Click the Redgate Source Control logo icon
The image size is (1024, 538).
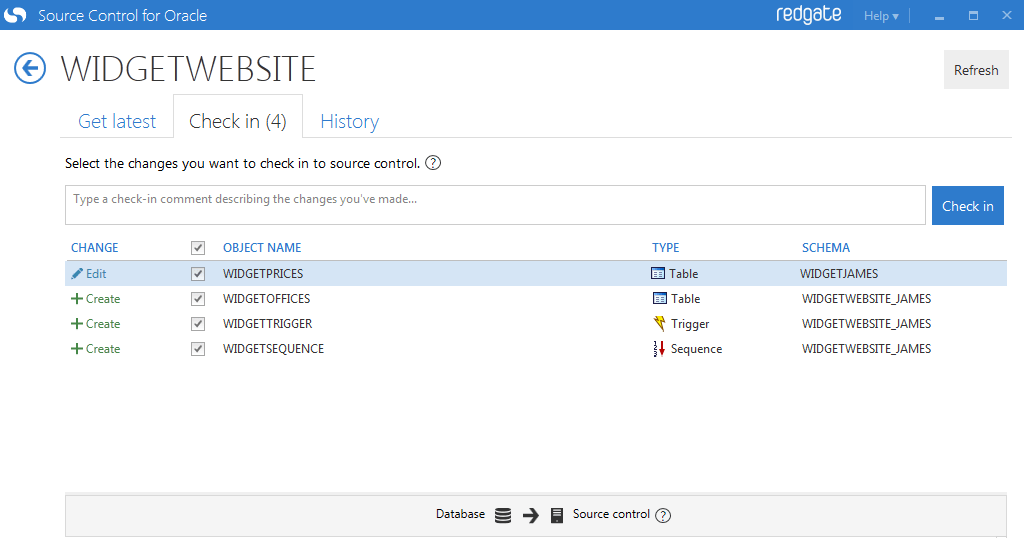[15, 14]
